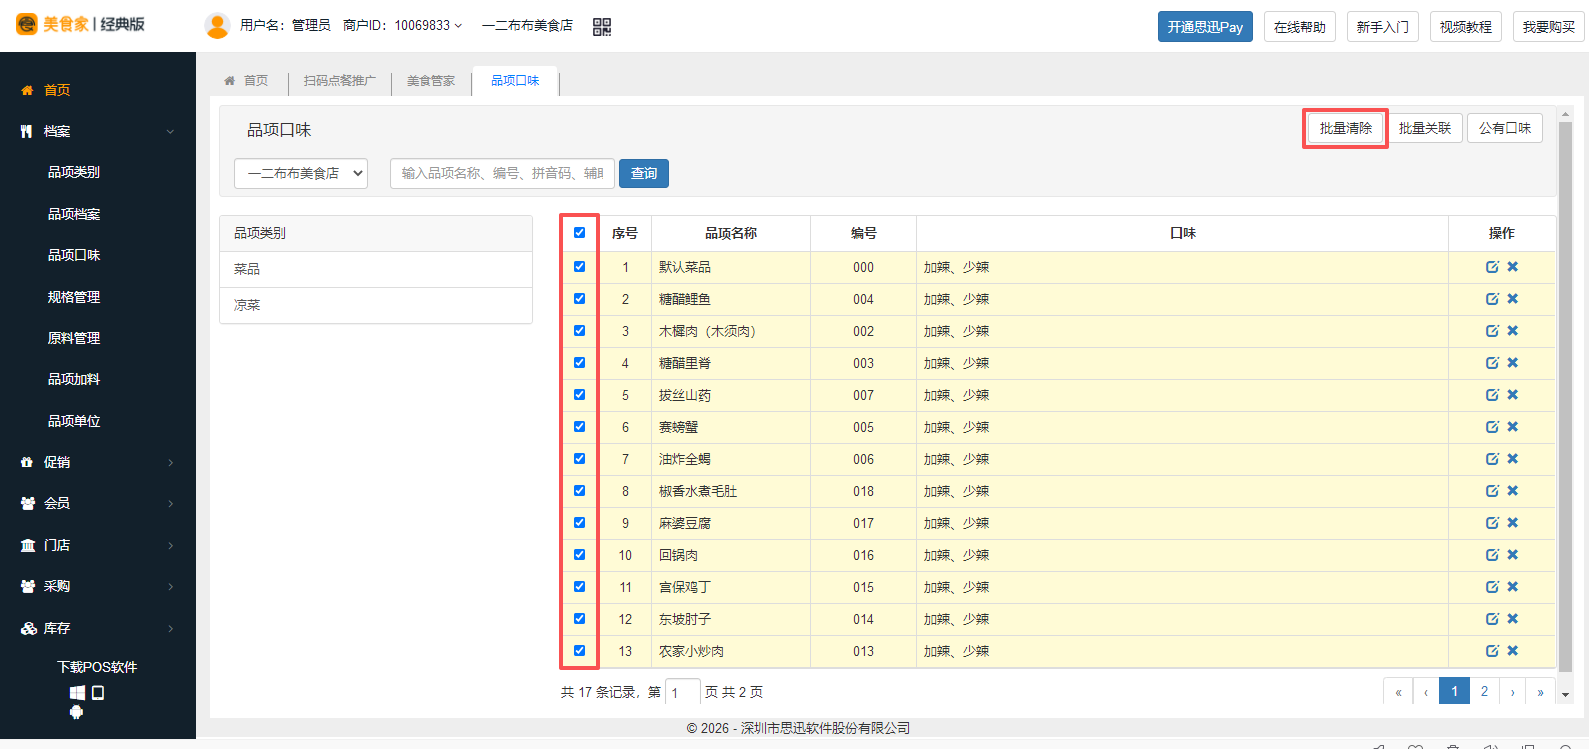Click the Windows POS download icon
The image size is (1589, 749).
click(x=77, y=693)
